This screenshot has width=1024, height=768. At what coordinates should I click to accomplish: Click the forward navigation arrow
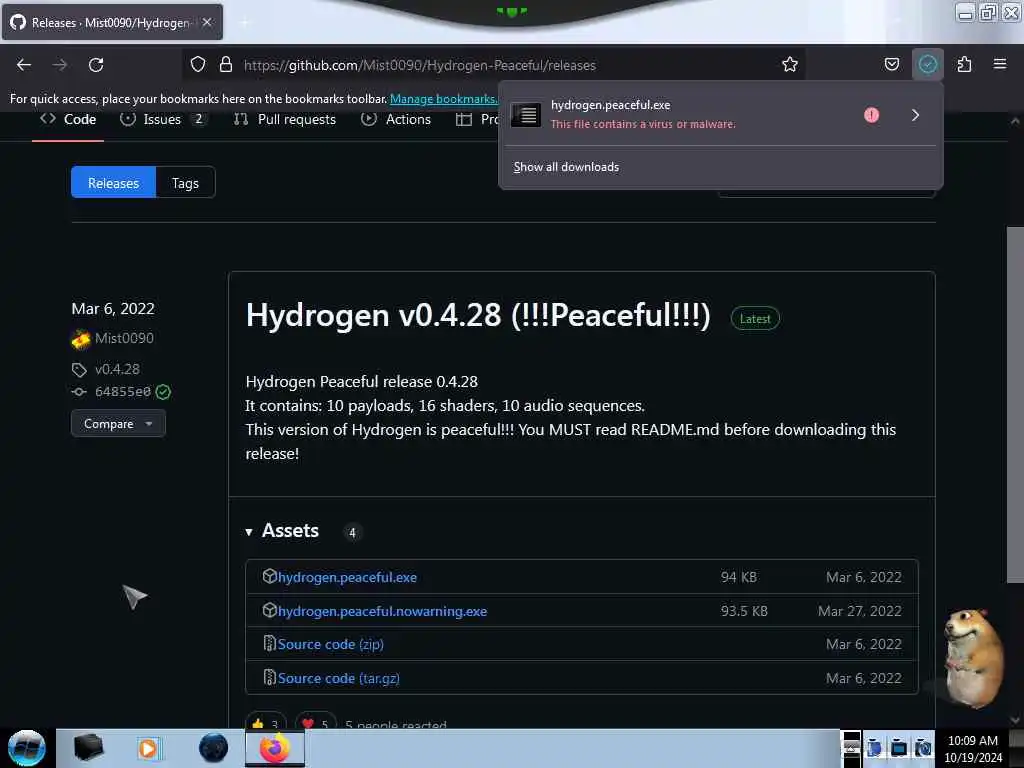pyautogui.click(x=59, y=65)
